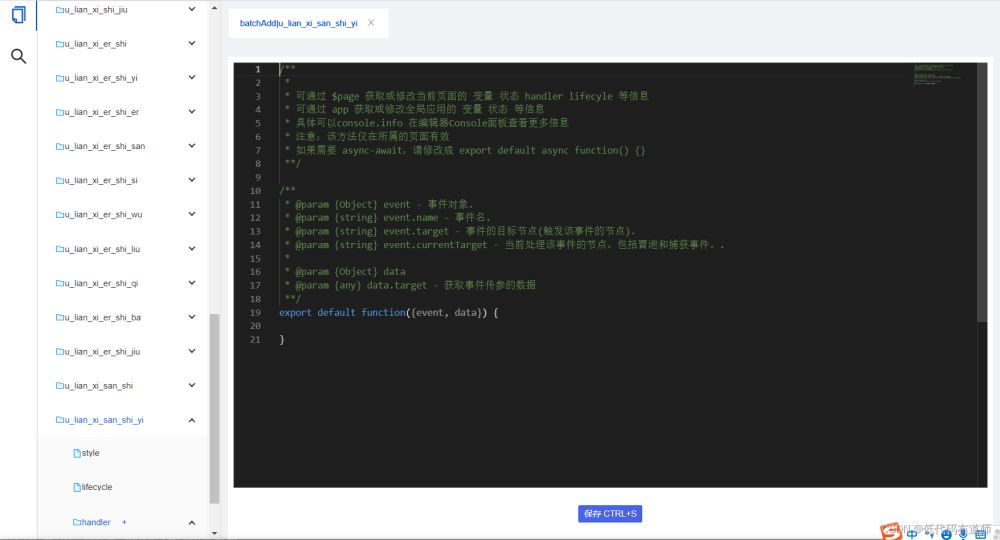Select the u_lian_xi_er_shi_si folder
The image size is (1000, 540).
[97, 180]
